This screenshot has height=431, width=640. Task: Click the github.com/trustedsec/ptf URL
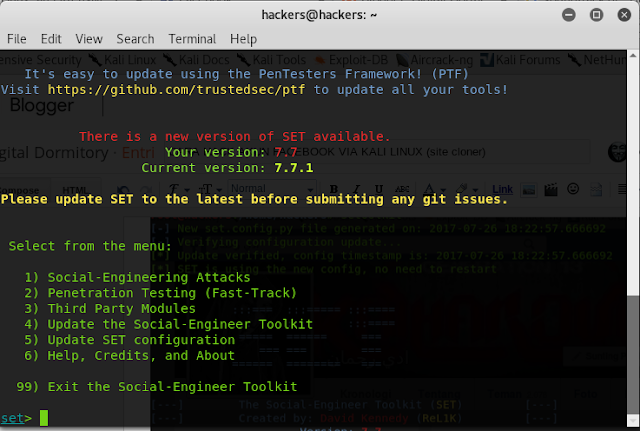pyautogui.click(x=176, y=89)
